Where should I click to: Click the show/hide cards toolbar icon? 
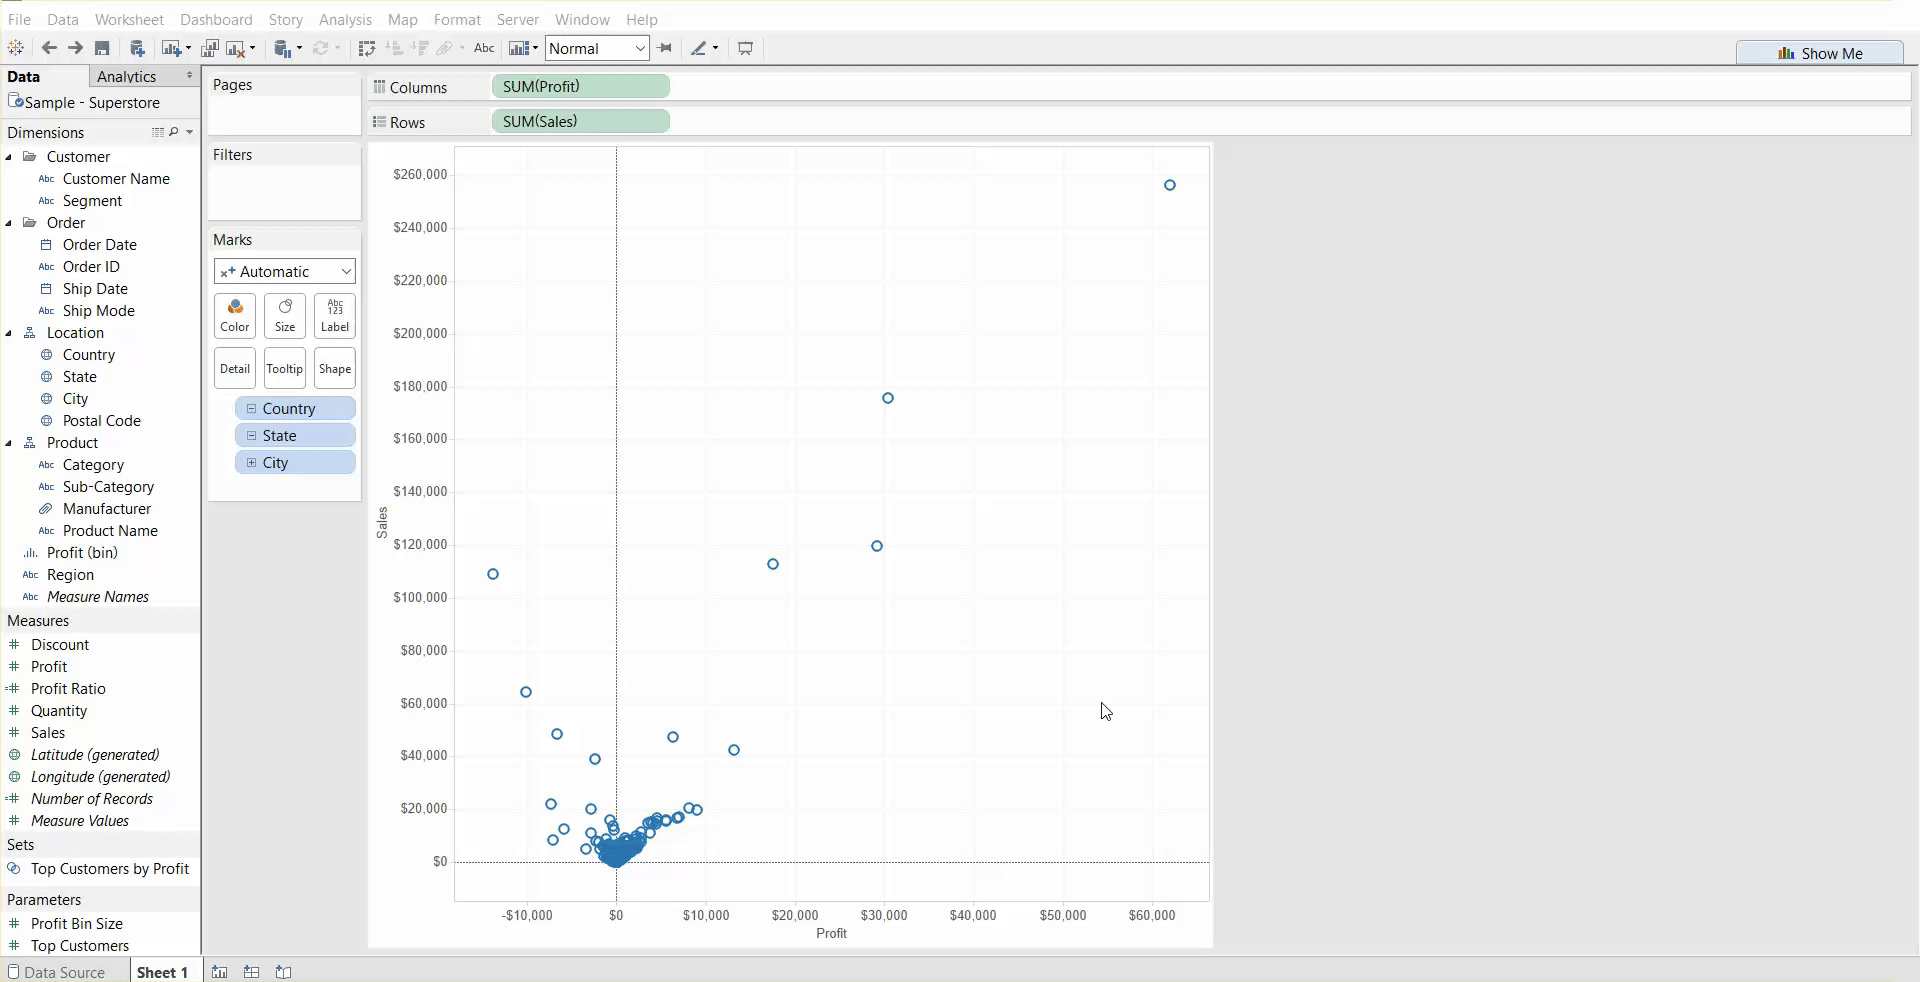click(518, 48)
